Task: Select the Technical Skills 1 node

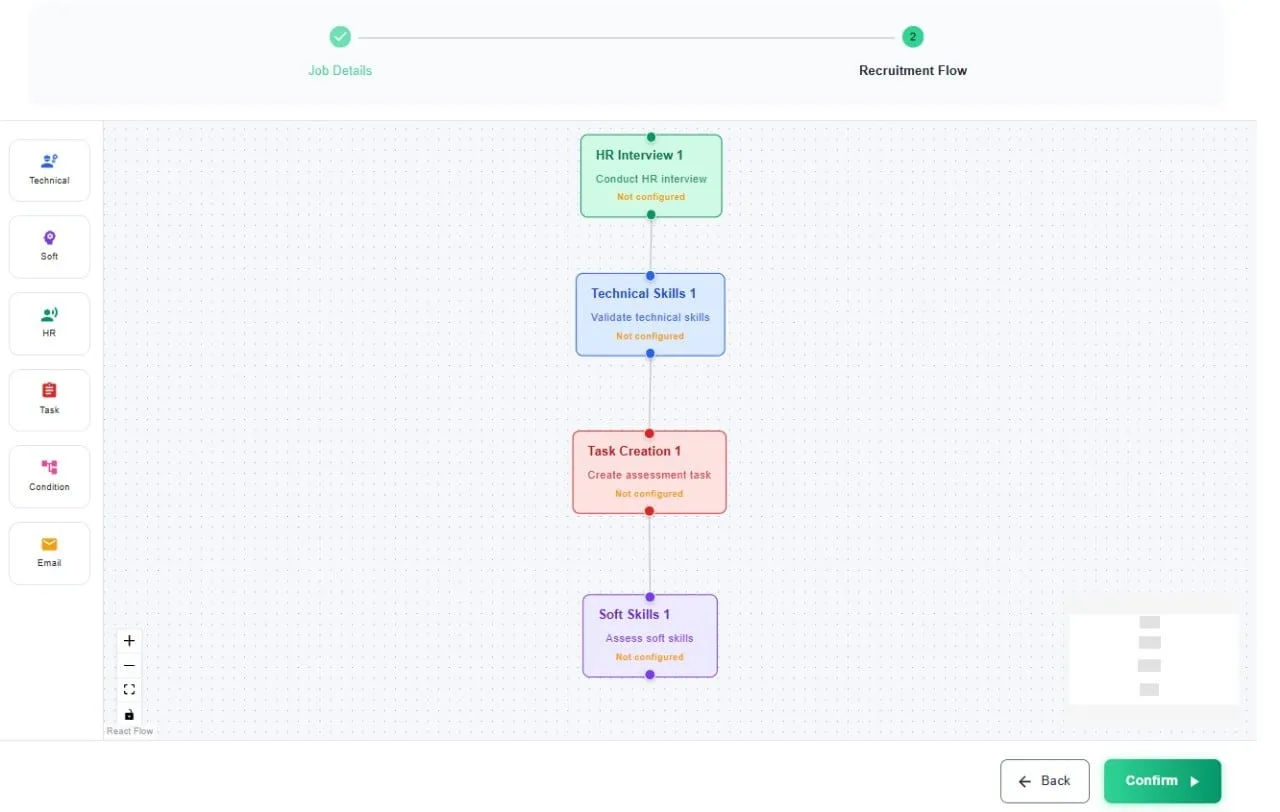Action: [650, 315]
